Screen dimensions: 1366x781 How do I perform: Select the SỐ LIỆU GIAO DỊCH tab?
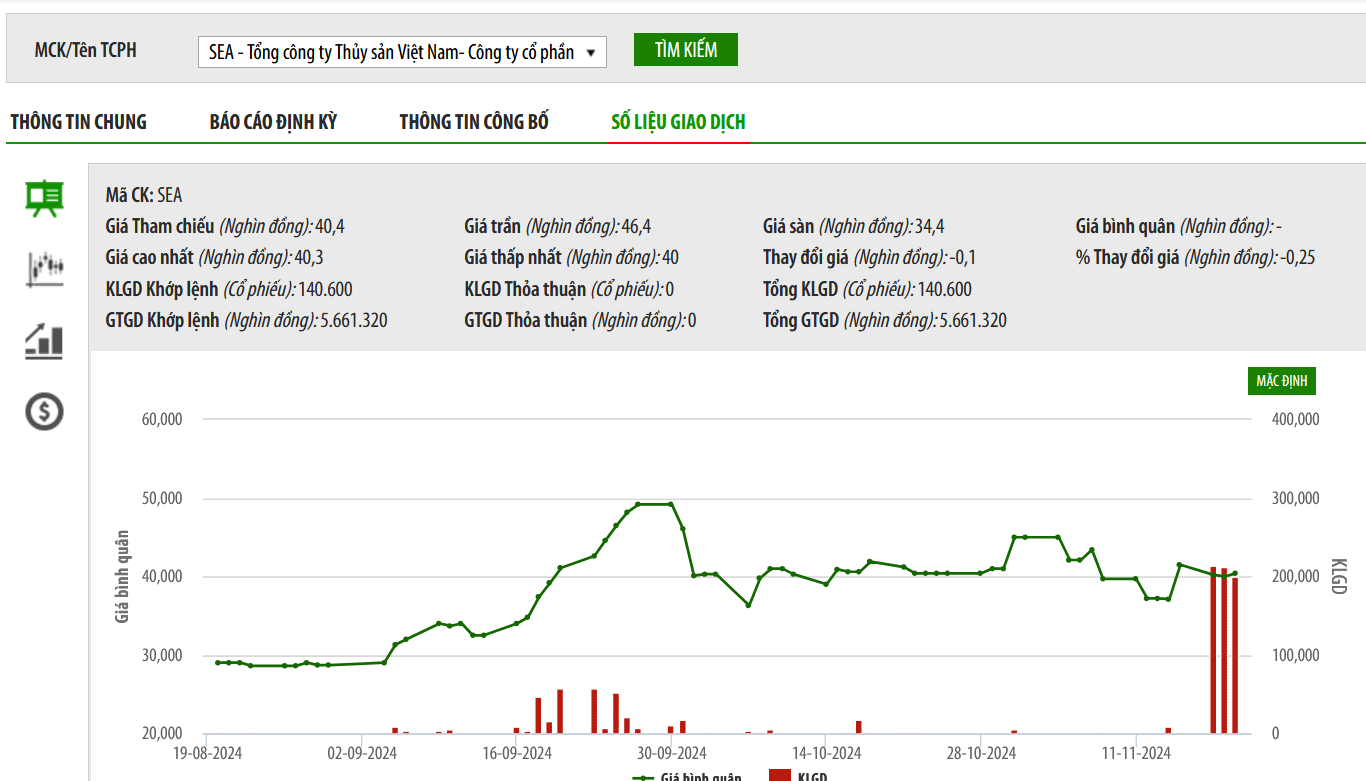678,122
